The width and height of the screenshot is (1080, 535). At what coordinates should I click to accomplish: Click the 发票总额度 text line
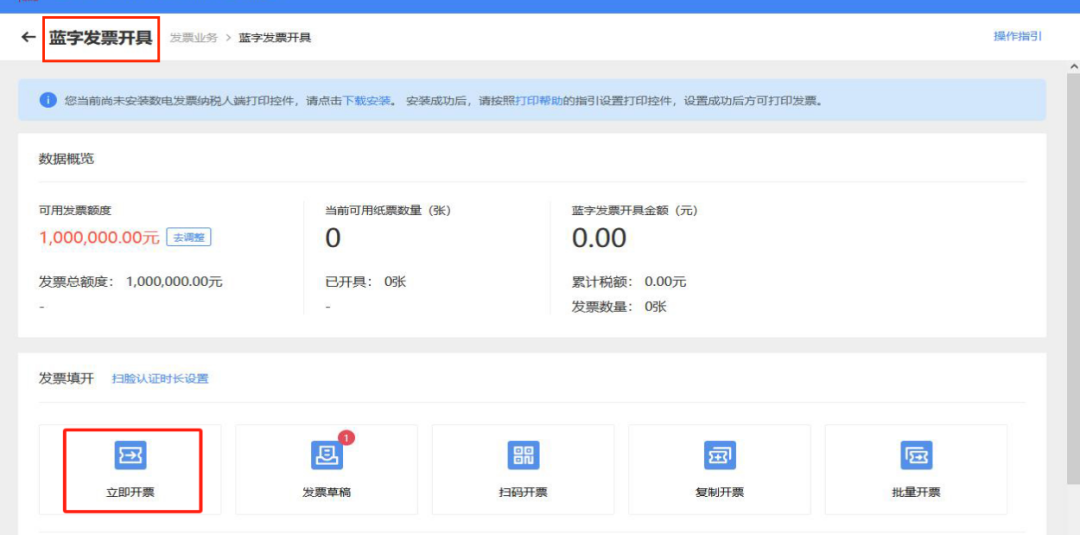131,282
